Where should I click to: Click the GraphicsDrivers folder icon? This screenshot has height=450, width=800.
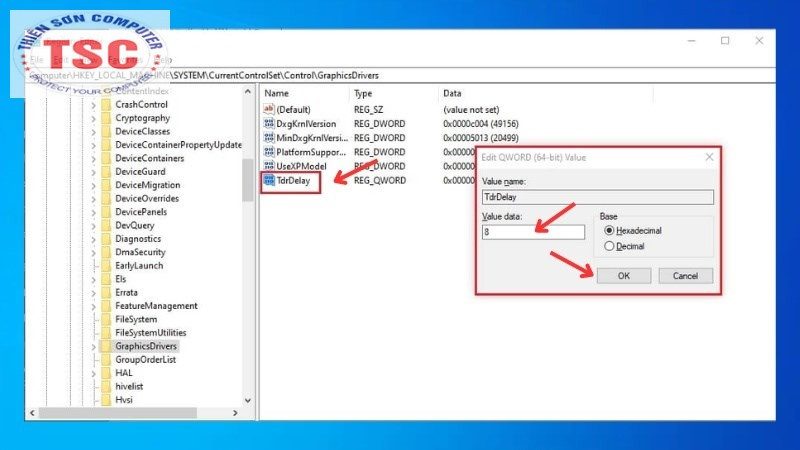106,346
